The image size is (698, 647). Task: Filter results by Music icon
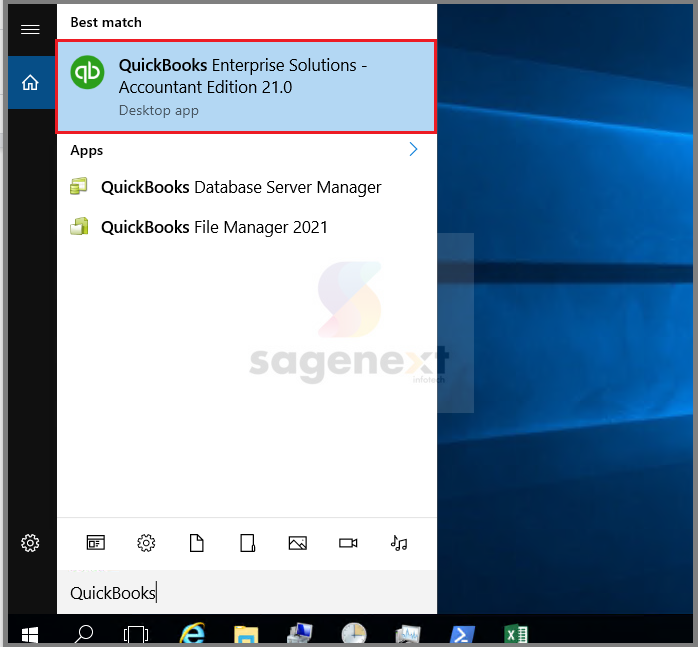[x=399, y=543]
